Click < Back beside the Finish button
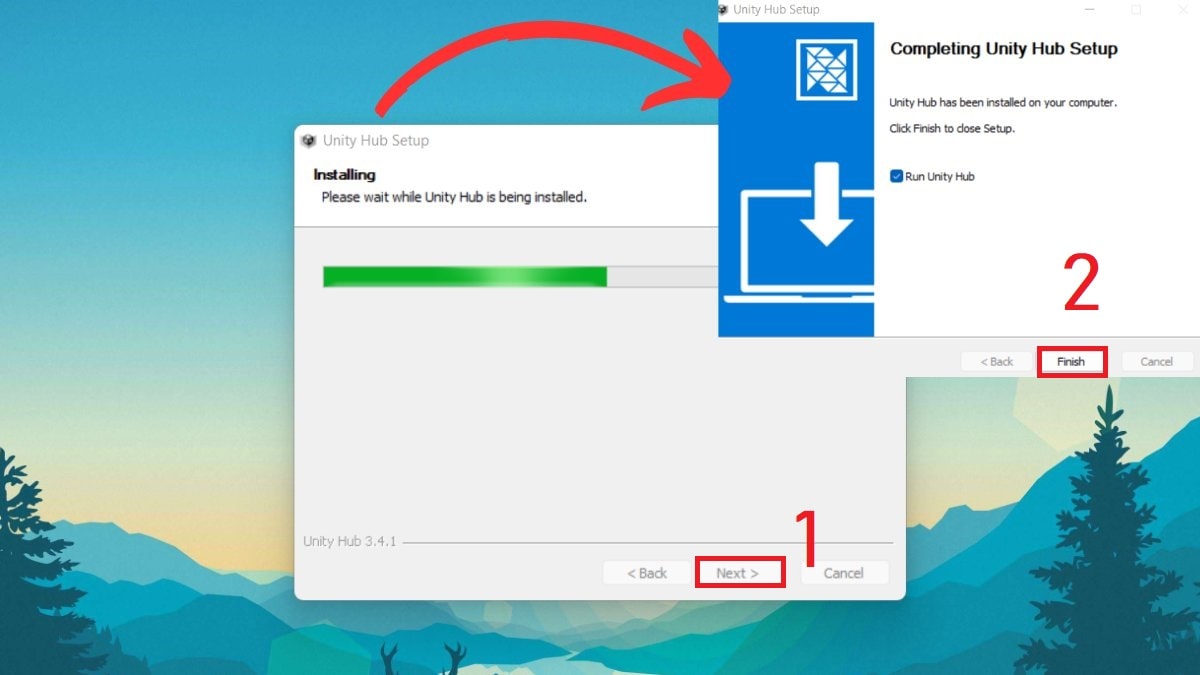This screenshot has width=1200, height=675. tap(996, 362)
